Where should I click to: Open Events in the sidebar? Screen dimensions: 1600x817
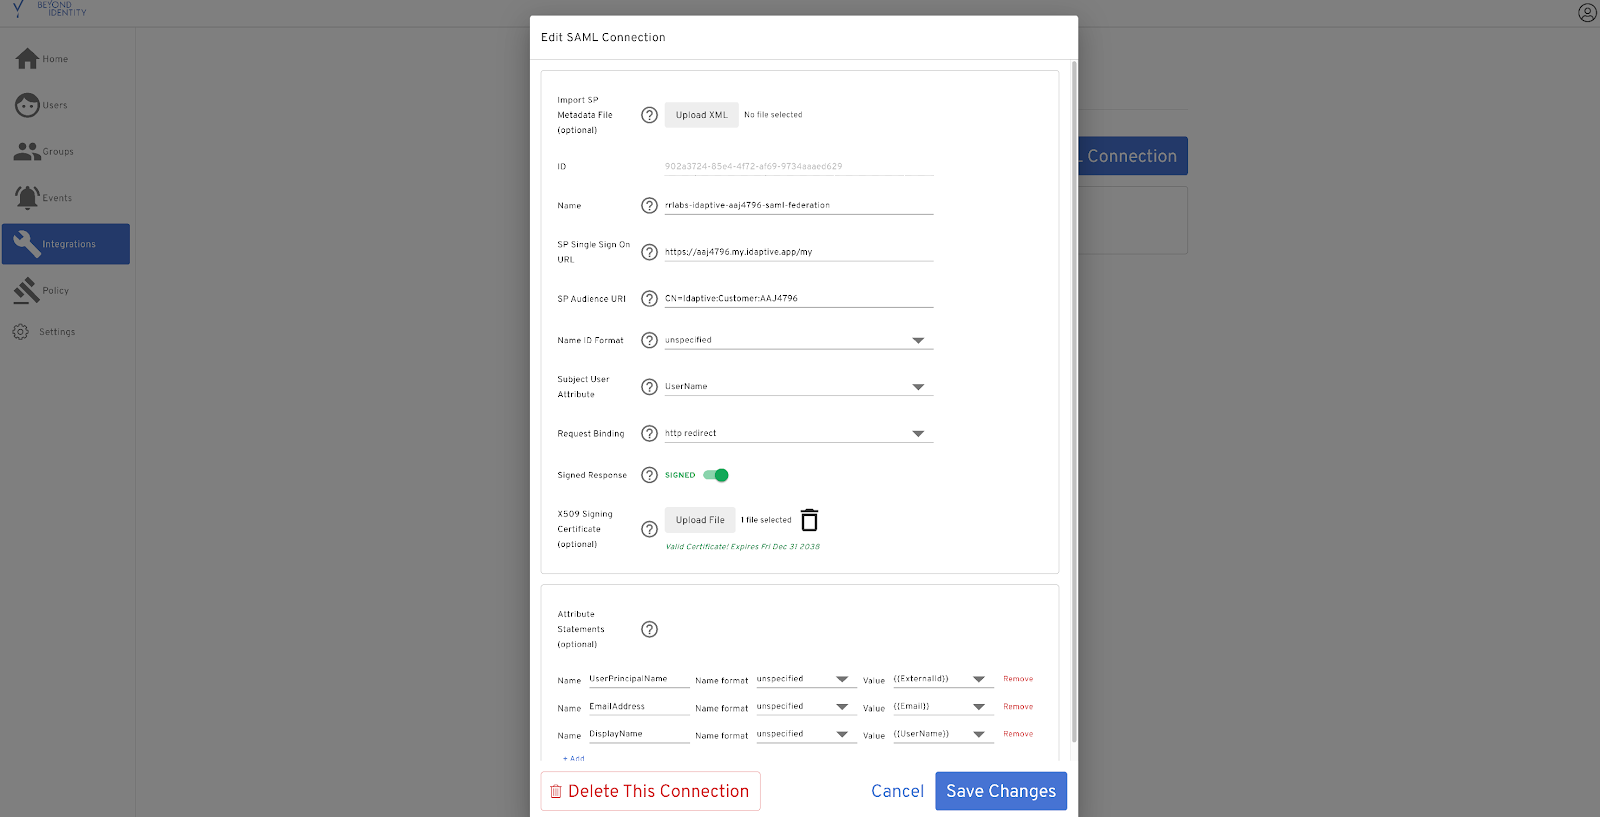(x=66, y=198)
